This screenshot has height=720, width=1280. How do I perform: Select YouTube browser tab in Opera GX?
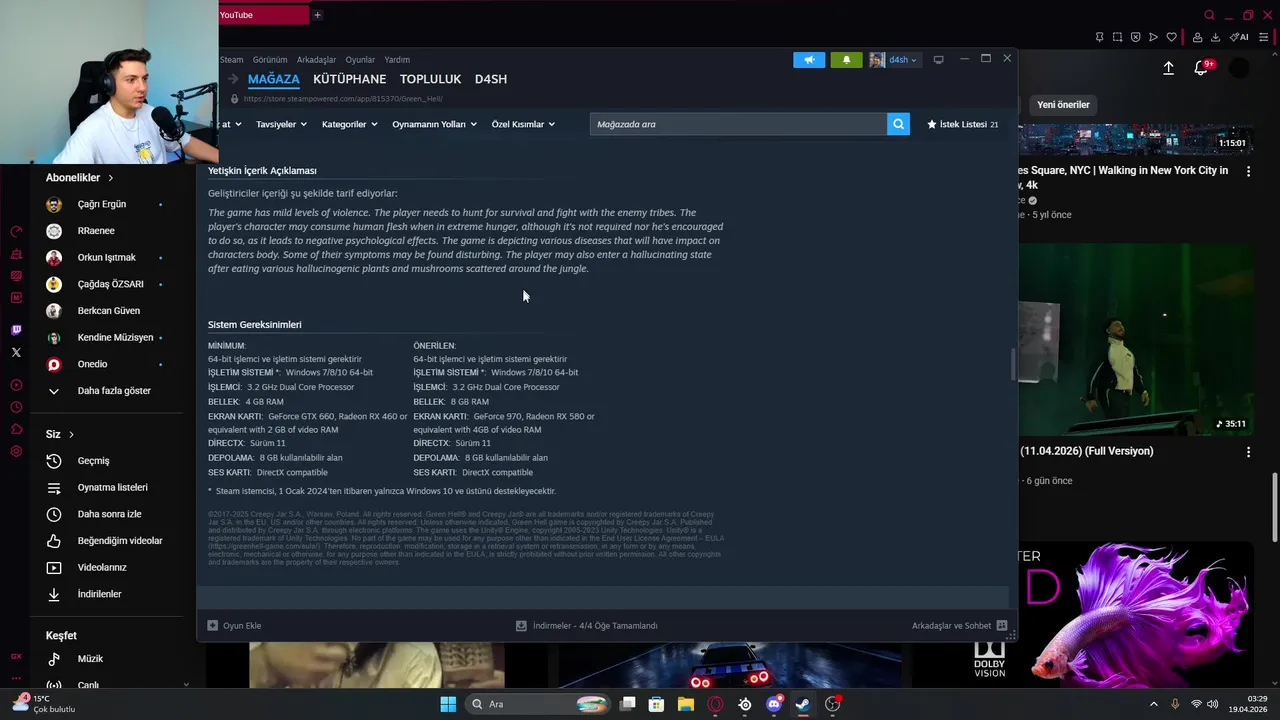[263, 15]
